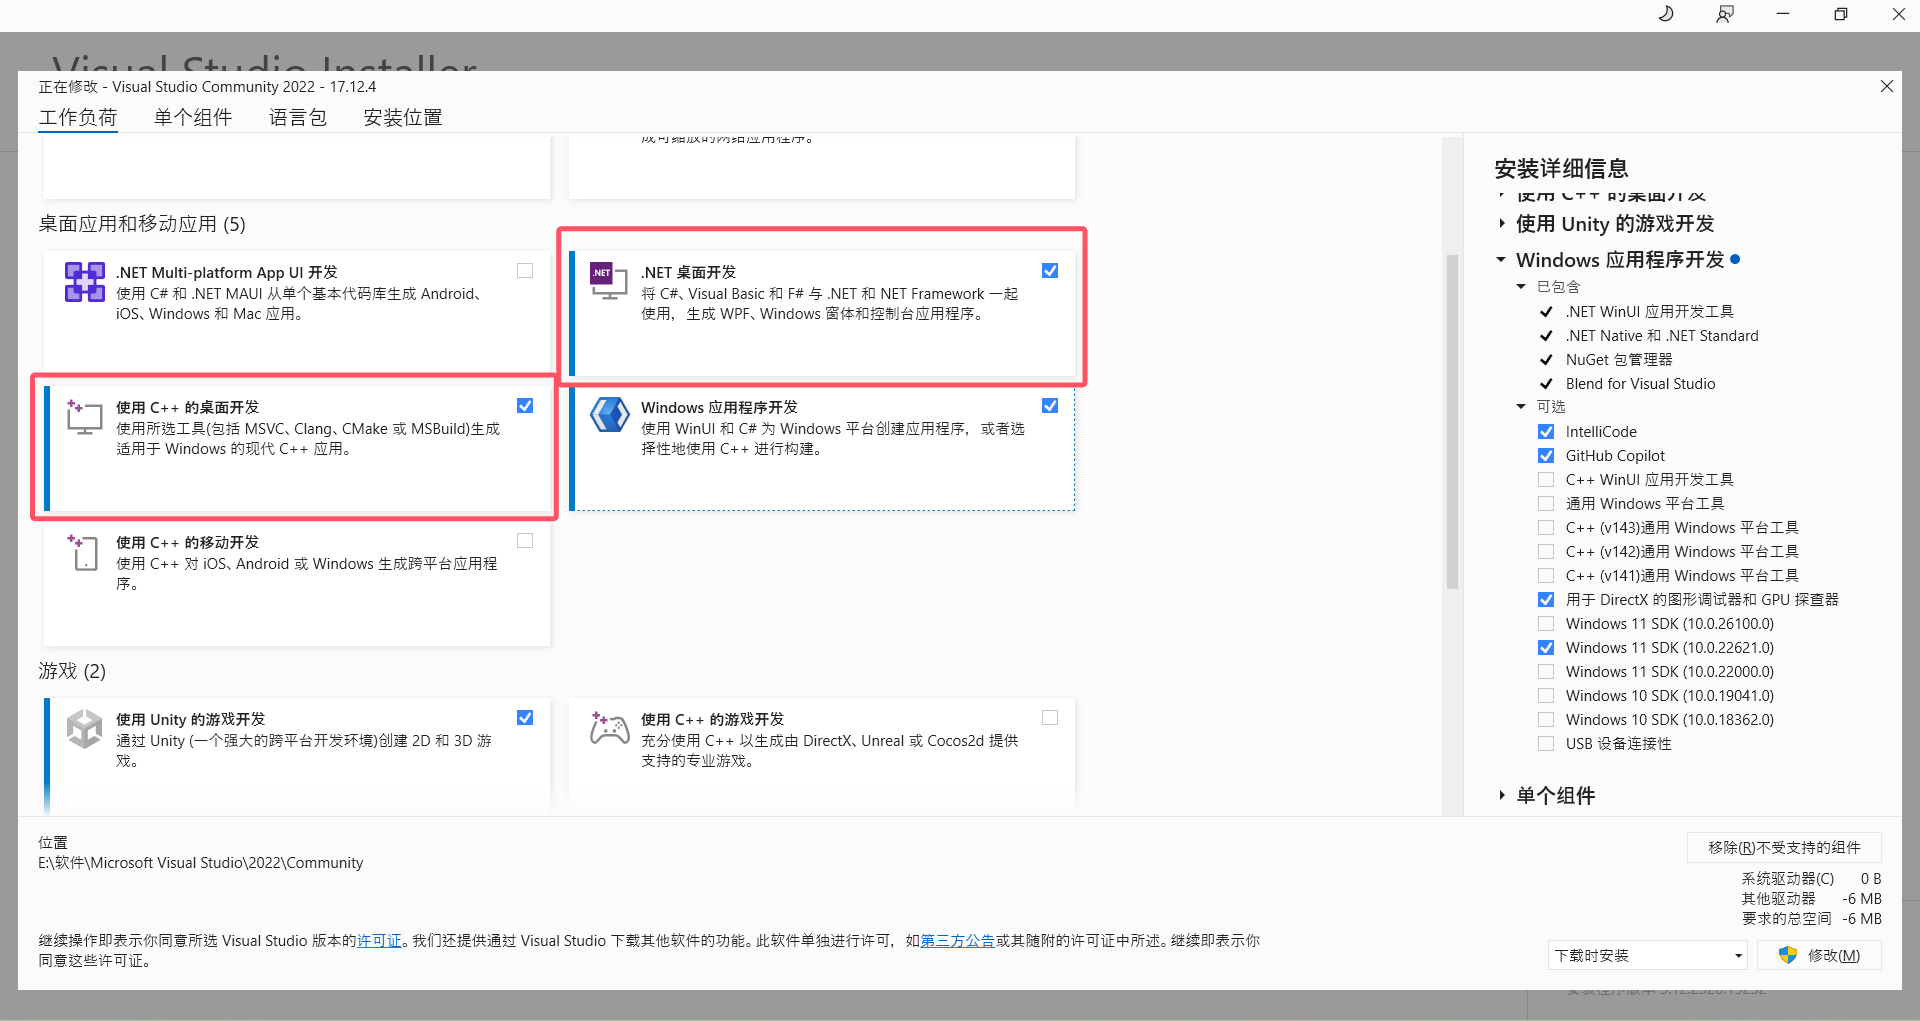Minimize the Visual Studio Installer window
The width and height of the screenshot is (1920, 1021).
(1783, 14)
